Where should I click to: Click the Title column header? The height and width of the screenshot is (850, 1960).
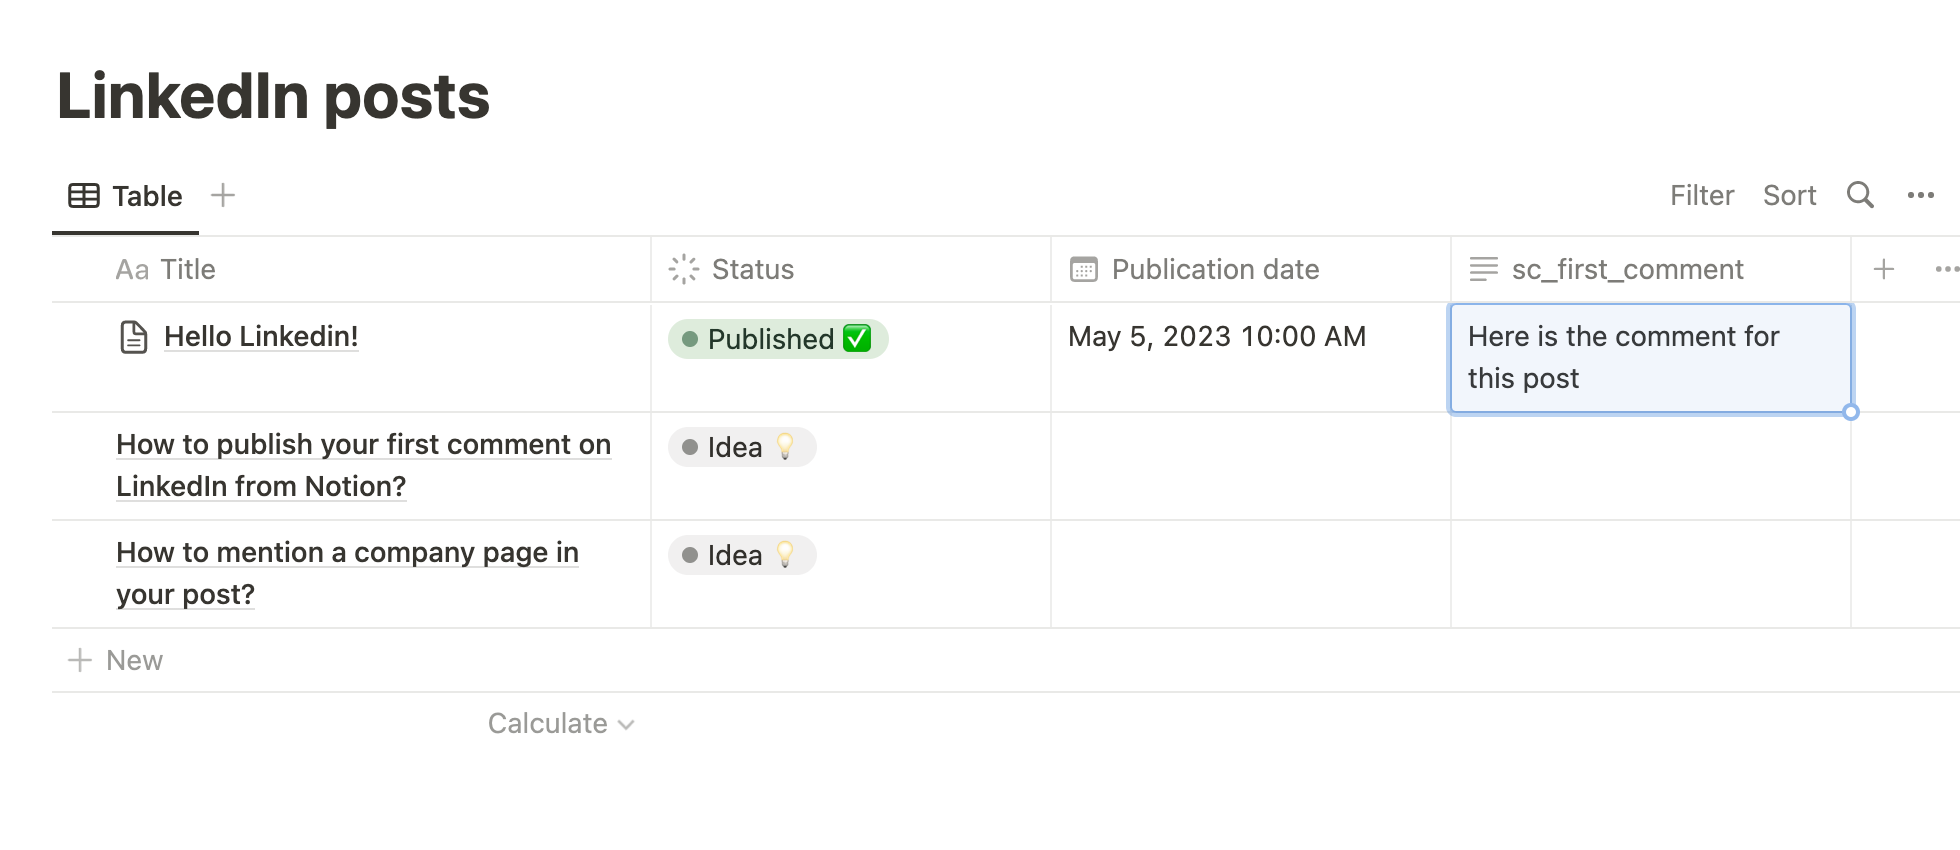[187, 270]
